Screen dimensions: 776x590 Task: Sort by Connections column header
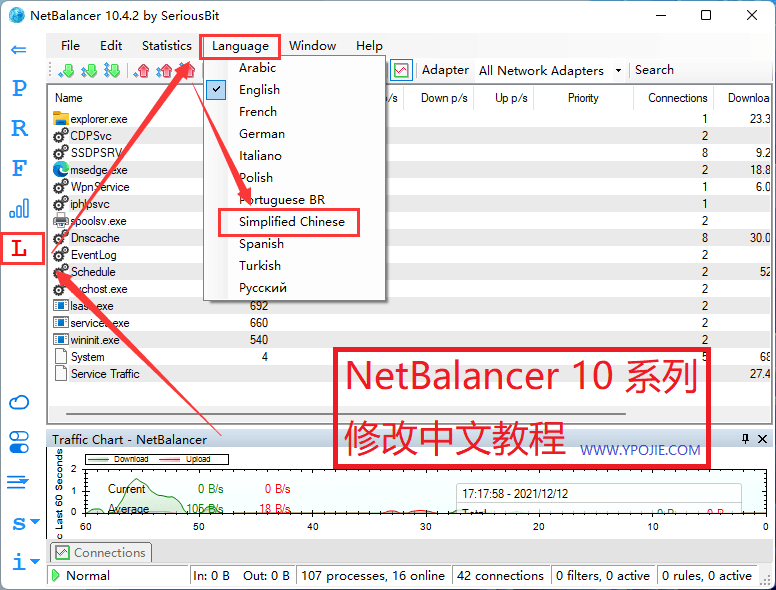[x=677, y=98]
